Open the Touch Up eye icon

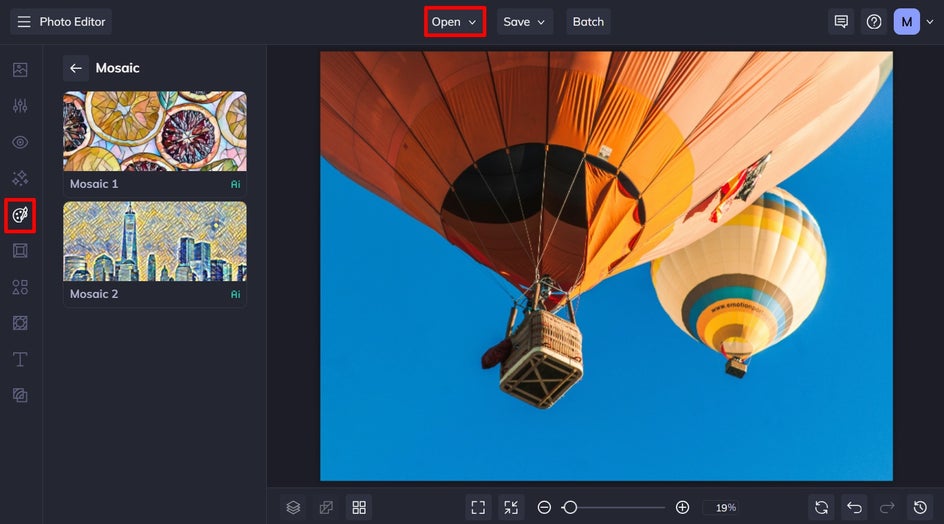20,142
